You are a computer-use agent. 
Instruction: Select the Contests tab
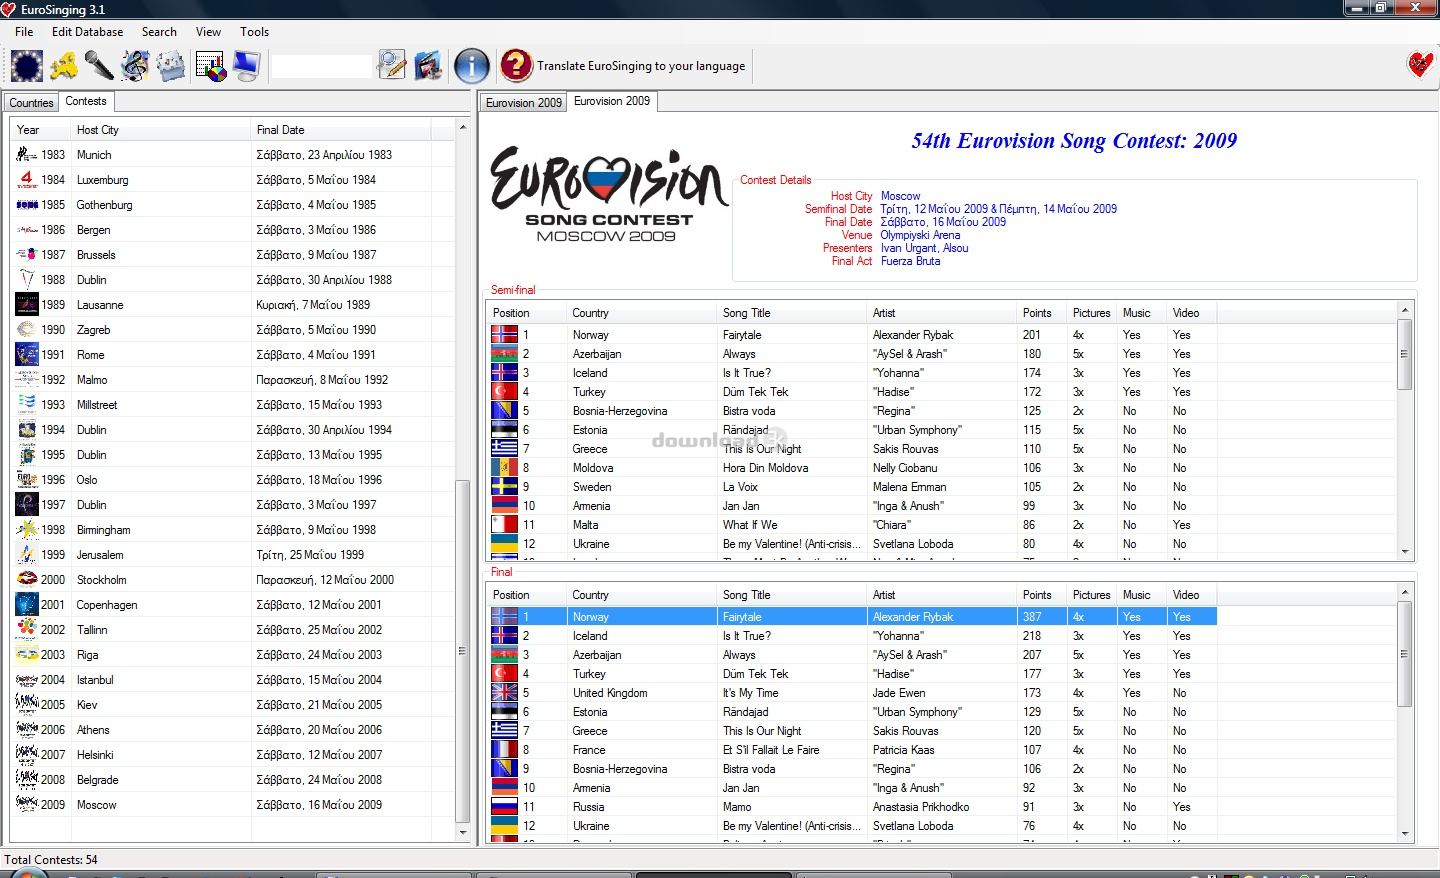point(86,101)
